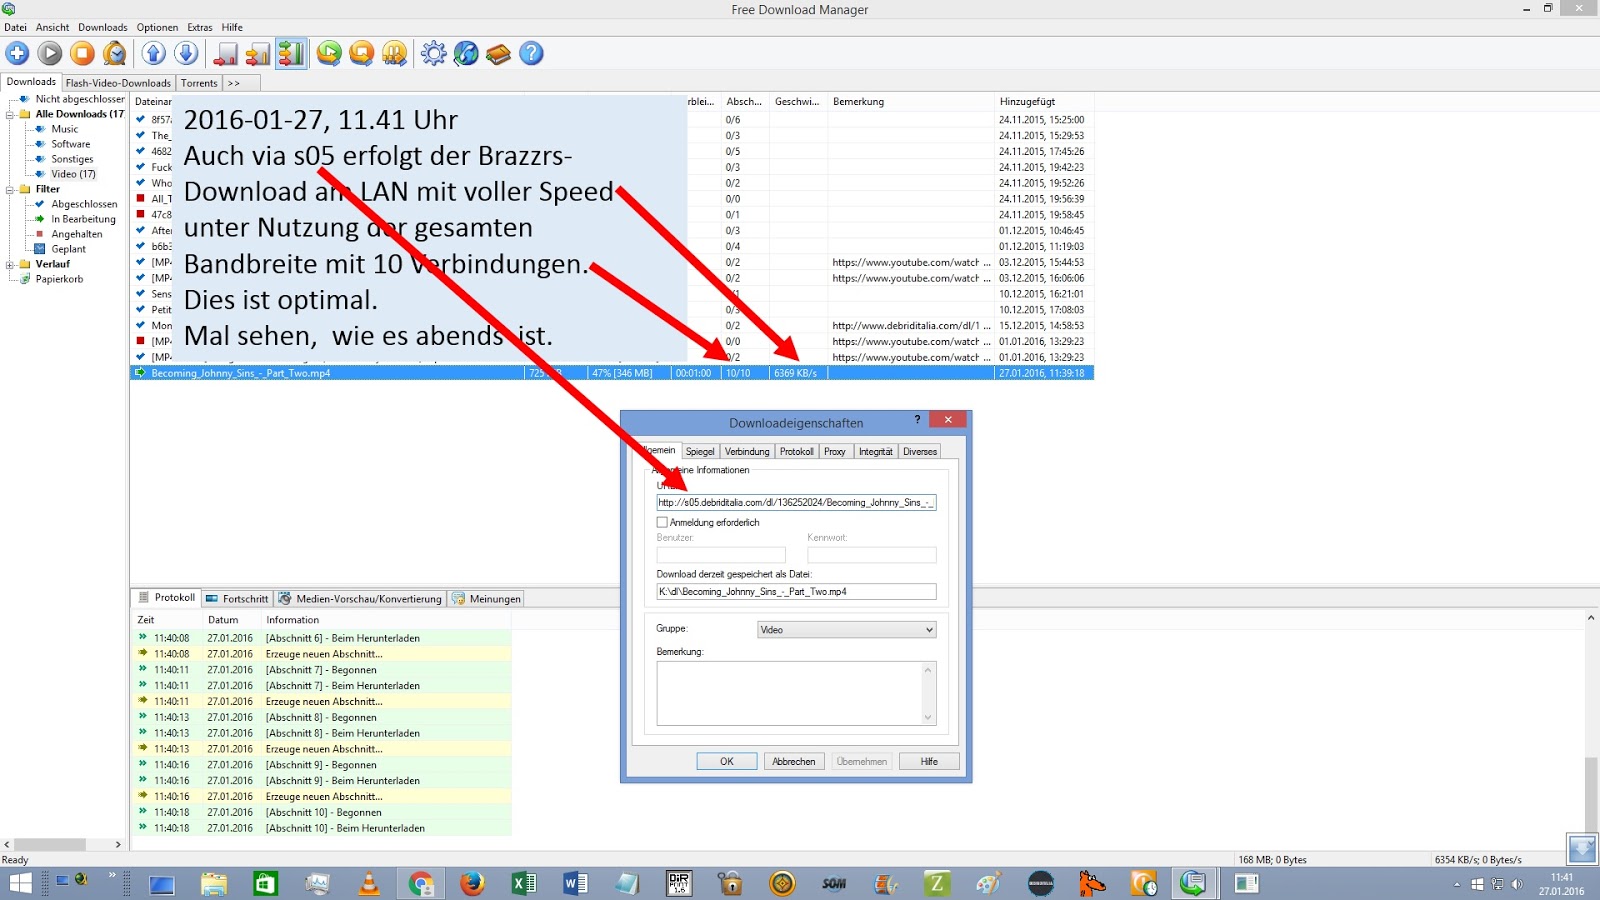The image size is (1600, 900).
Task: Open settings via the gear icon
Action: click(433, 54)
